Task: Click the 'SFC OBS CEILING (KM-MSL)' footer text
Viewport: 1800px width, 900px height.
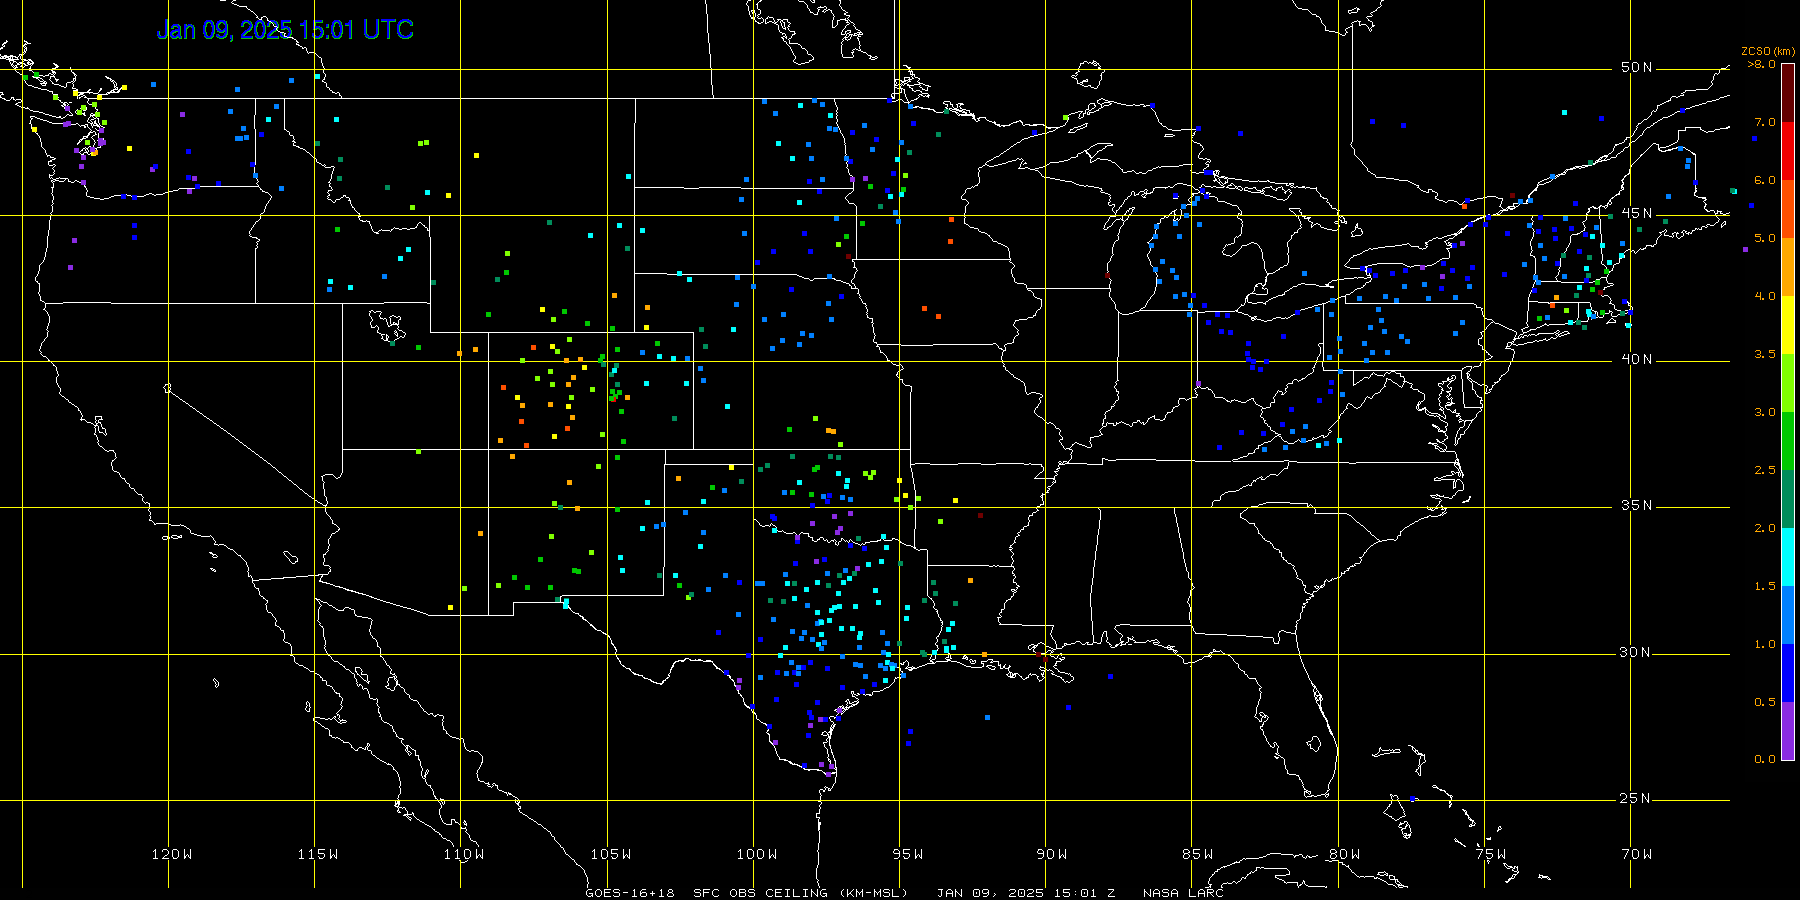Action: click(800, 892)
